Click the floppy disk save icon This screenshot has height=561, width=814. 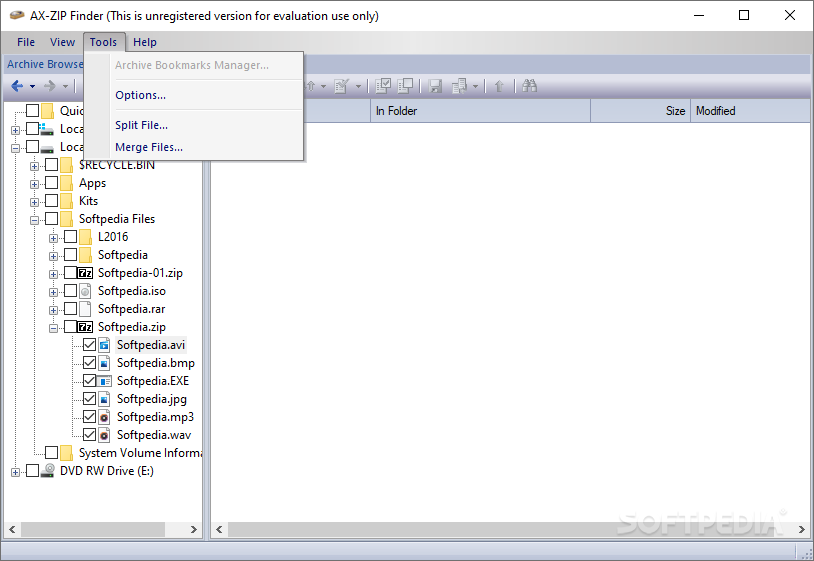435,86
